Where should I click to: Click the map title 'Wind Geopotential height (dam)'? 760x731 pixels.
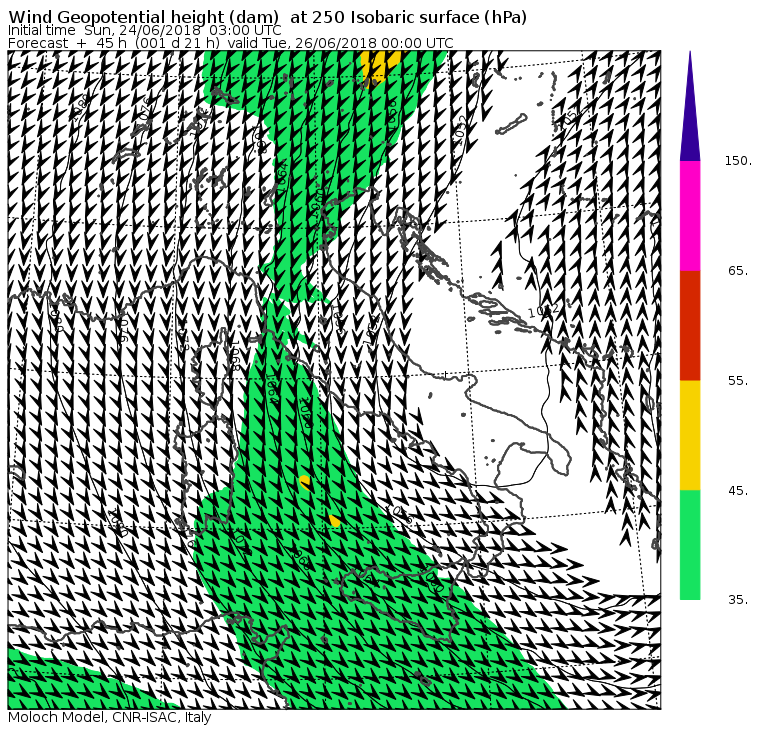pos(143,17)
